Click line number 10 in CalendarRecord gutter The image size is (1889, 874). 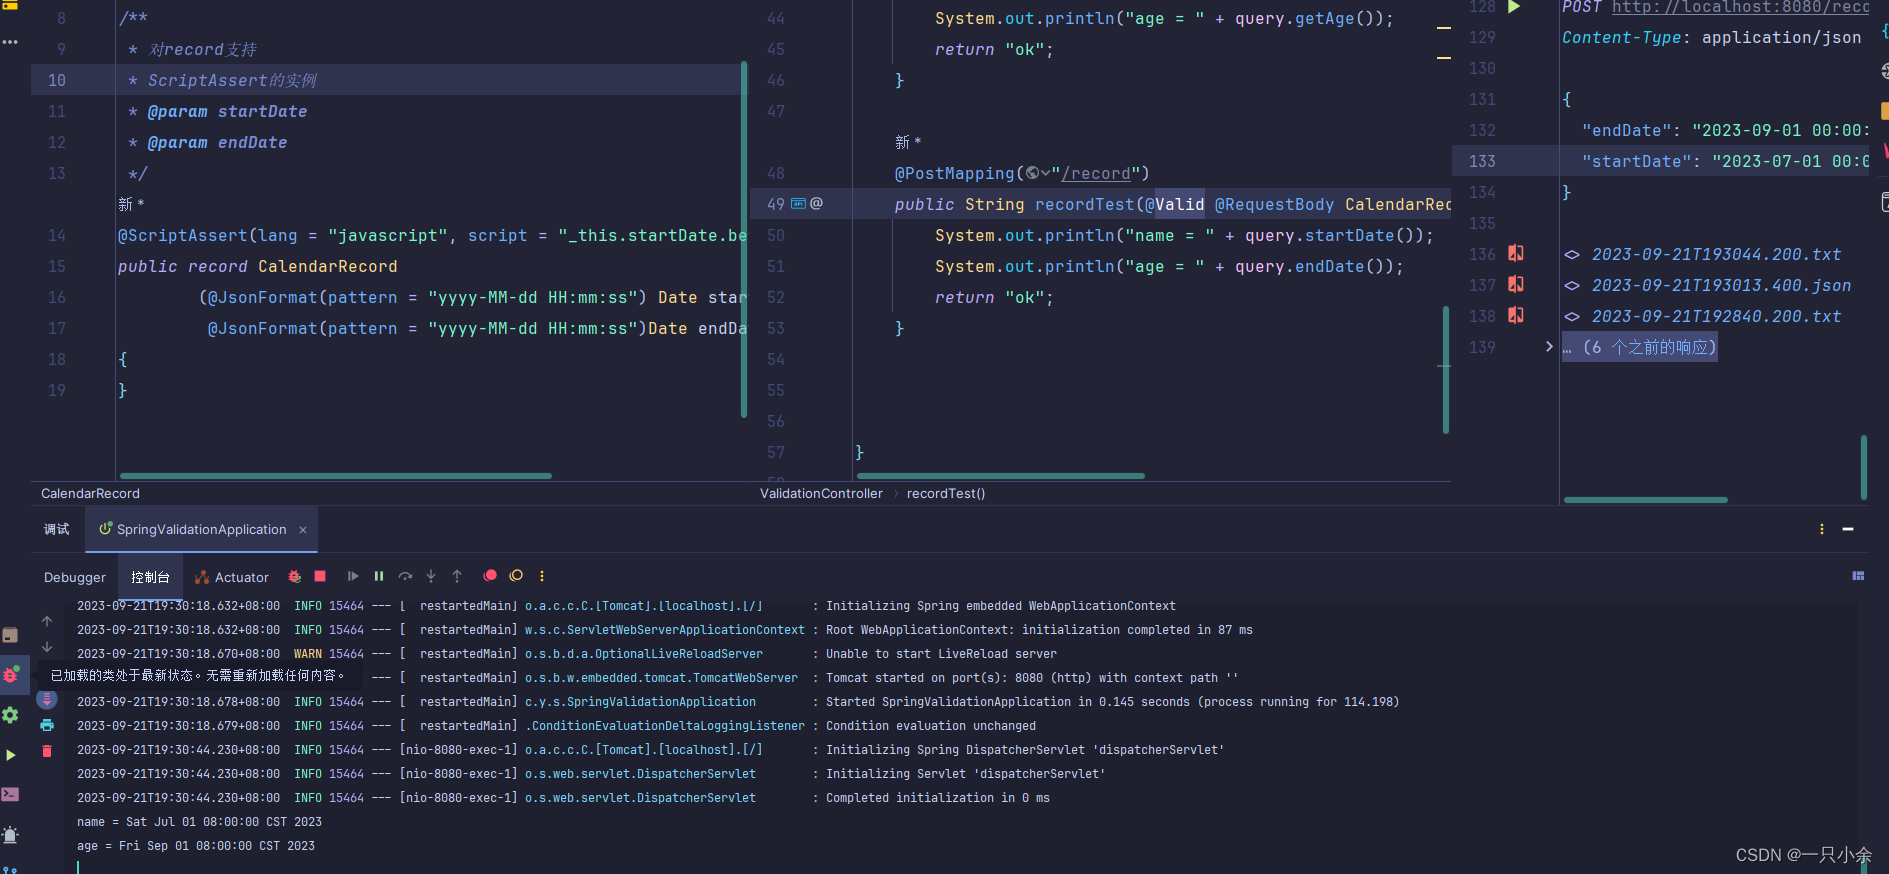pos(57,80)
